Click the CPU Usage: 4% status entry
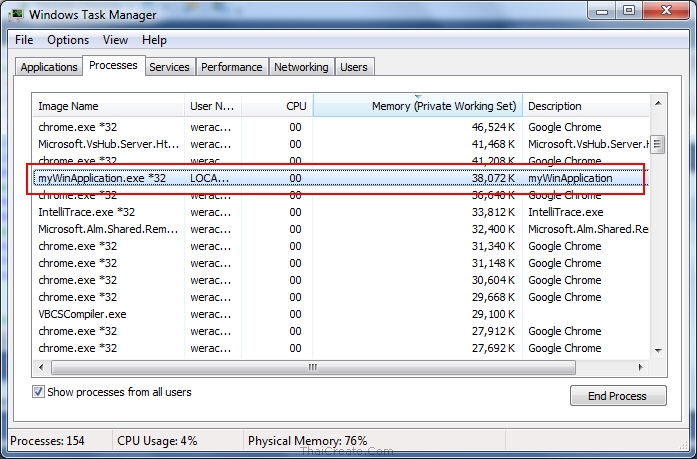The height and width of the screenshot is (459, 697). click(157, 441)
